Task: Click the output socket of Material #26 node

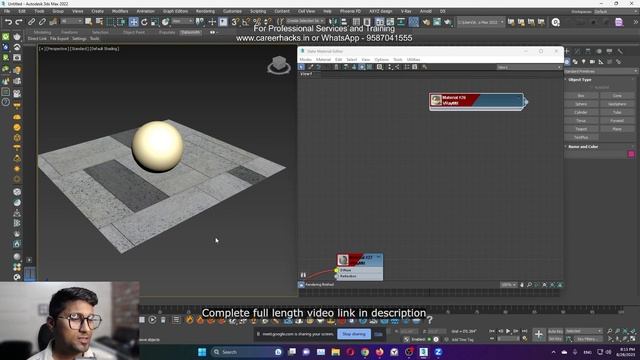Action: tap(526, 102)
